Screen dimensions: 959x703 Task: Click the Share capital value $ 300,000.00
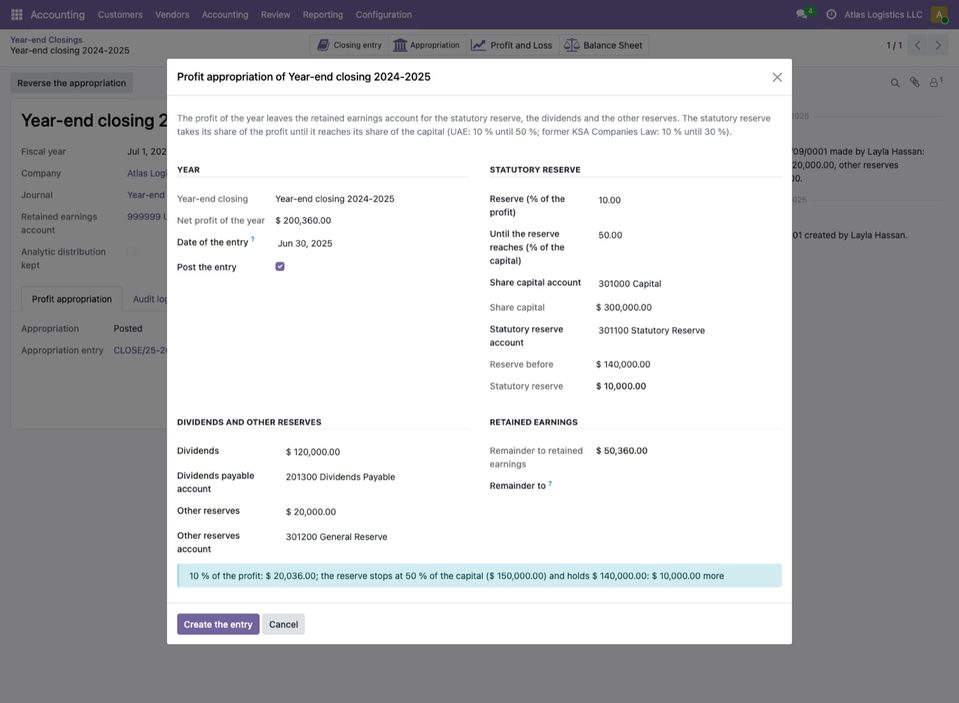coord(624,307)
